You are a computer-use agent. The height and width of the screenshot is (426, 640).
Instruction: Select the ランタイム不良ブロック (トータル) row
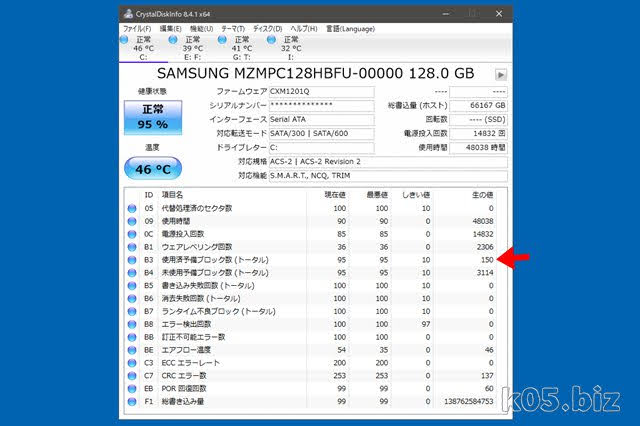click(311, 311)
